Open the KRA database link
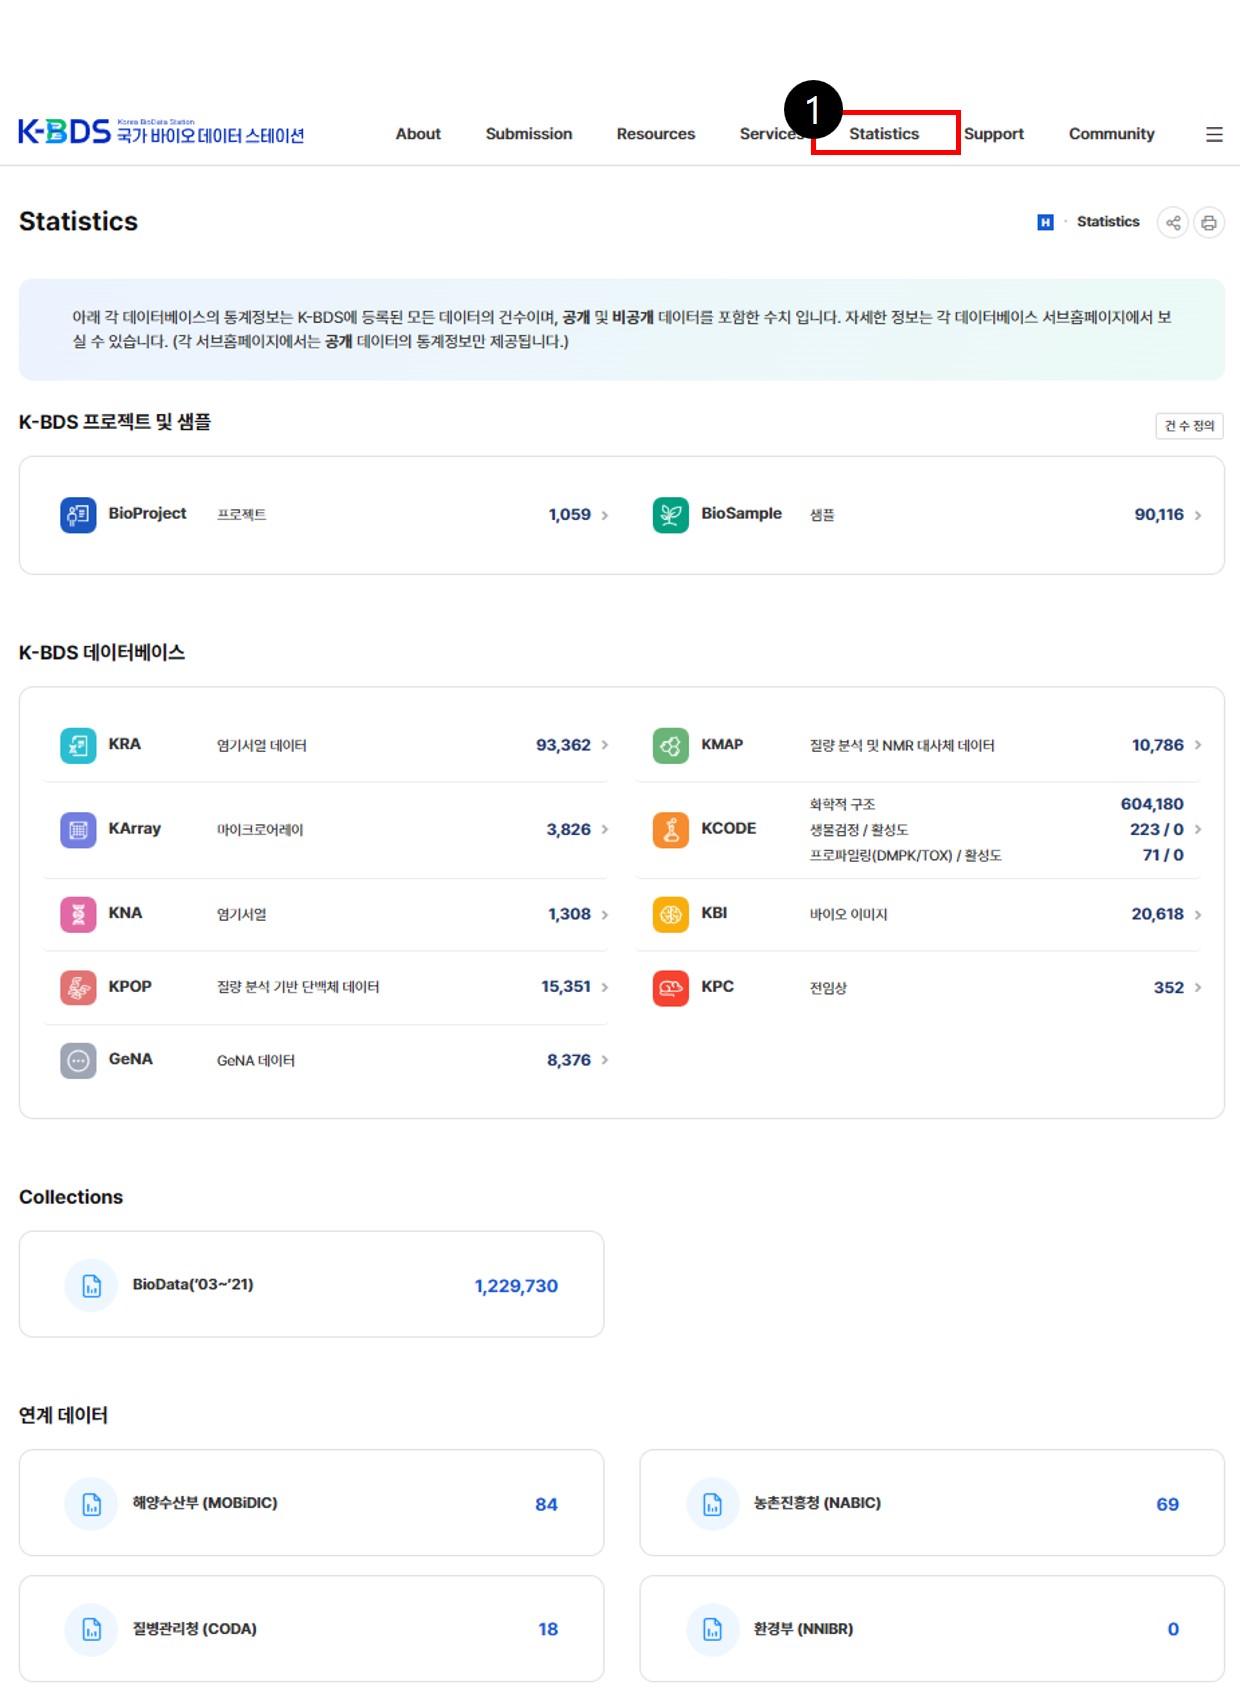This screenshot has width=1240, height=1695. click(125, 745)
